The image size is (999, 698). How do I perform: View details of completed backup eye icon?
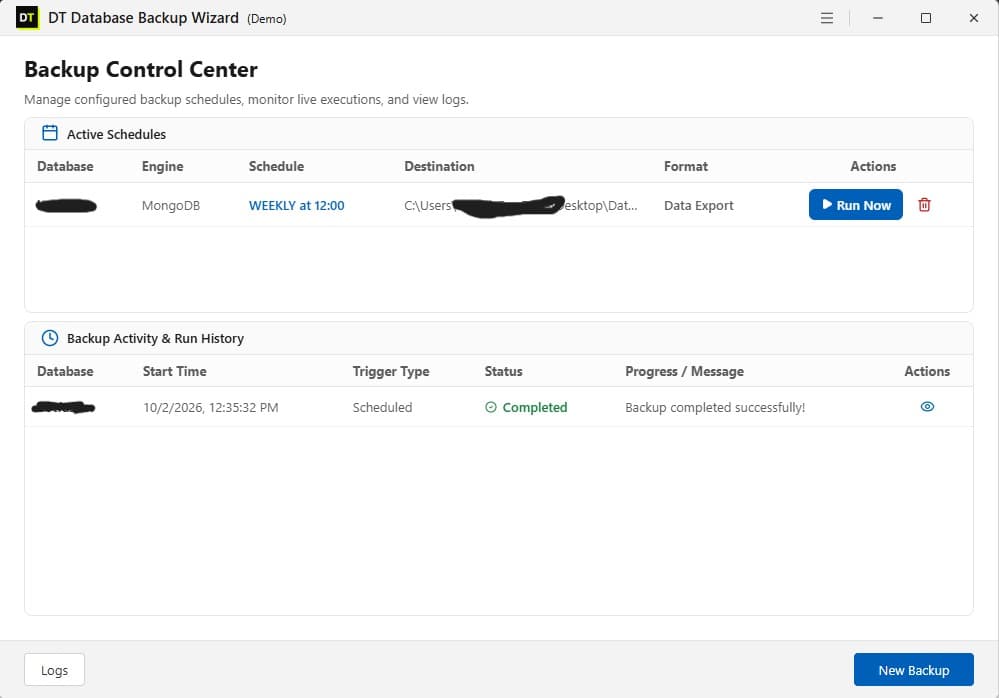pyautogui.click(x=927, y=406)
